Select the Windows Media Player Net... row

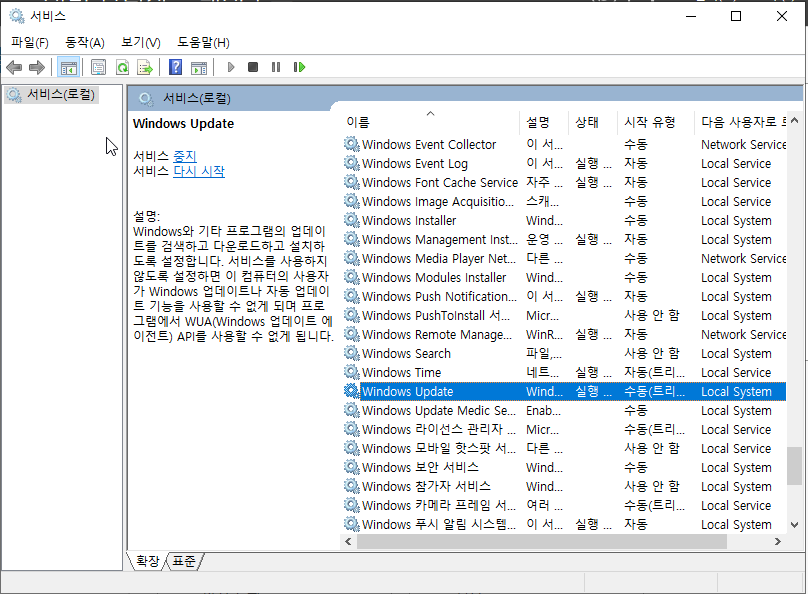click(x=564, y=258)
